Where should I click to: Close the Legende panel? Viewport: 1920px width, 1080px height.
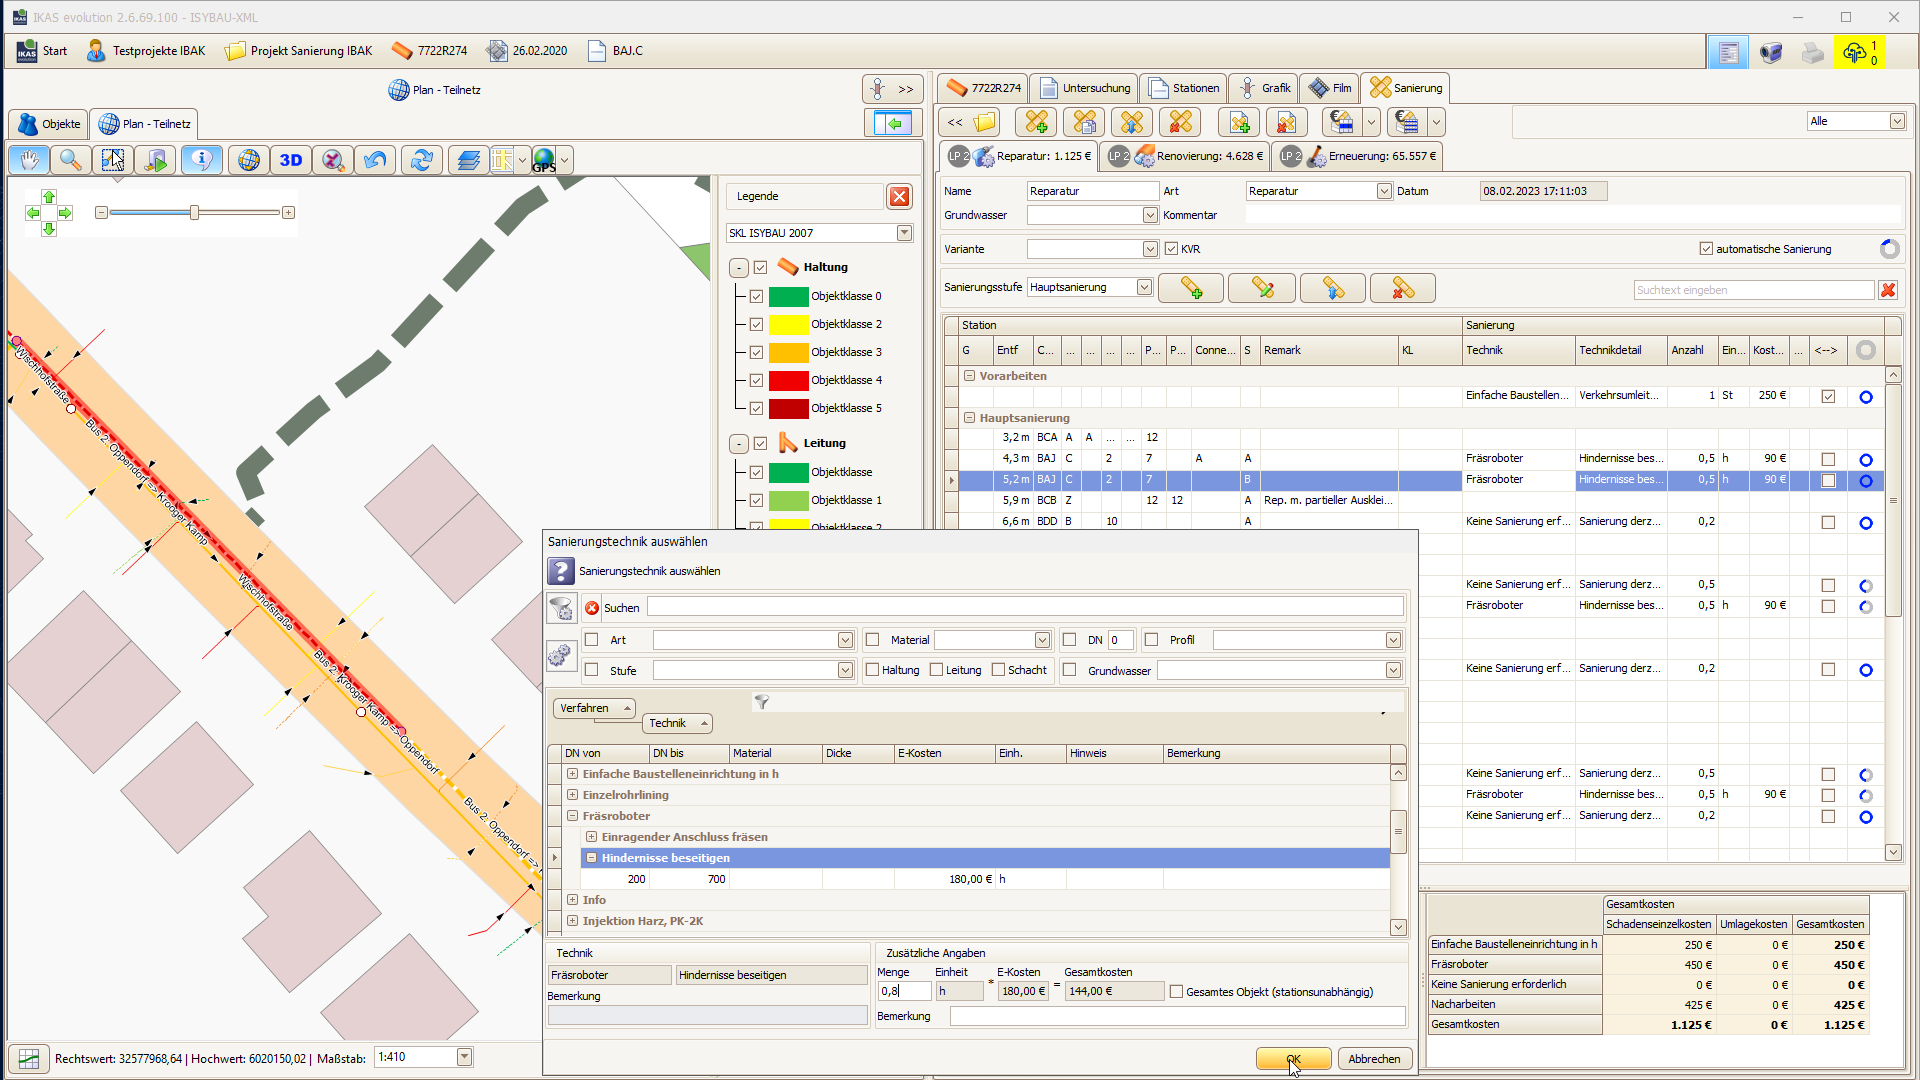(x=899, y=197)
